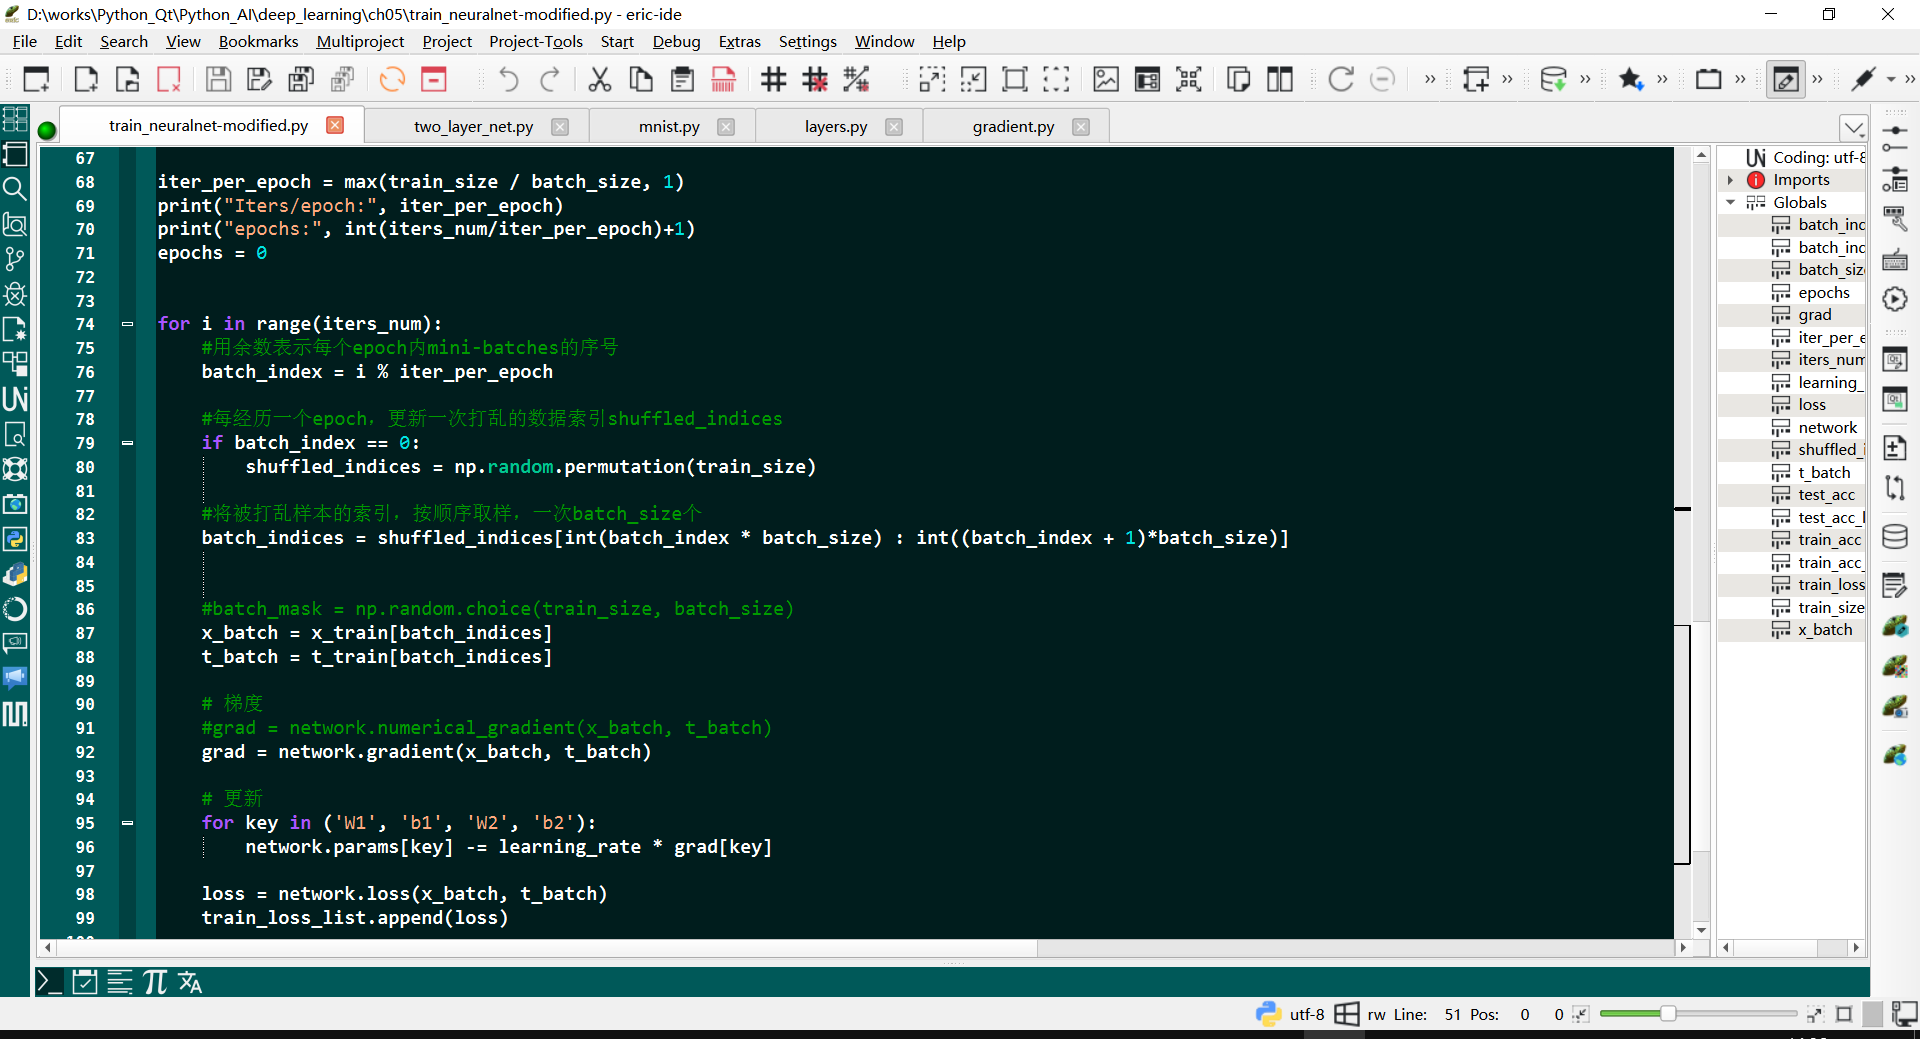
Task: Open the pi numbers icon in the bottom bar
Action: tap(155, 982)
